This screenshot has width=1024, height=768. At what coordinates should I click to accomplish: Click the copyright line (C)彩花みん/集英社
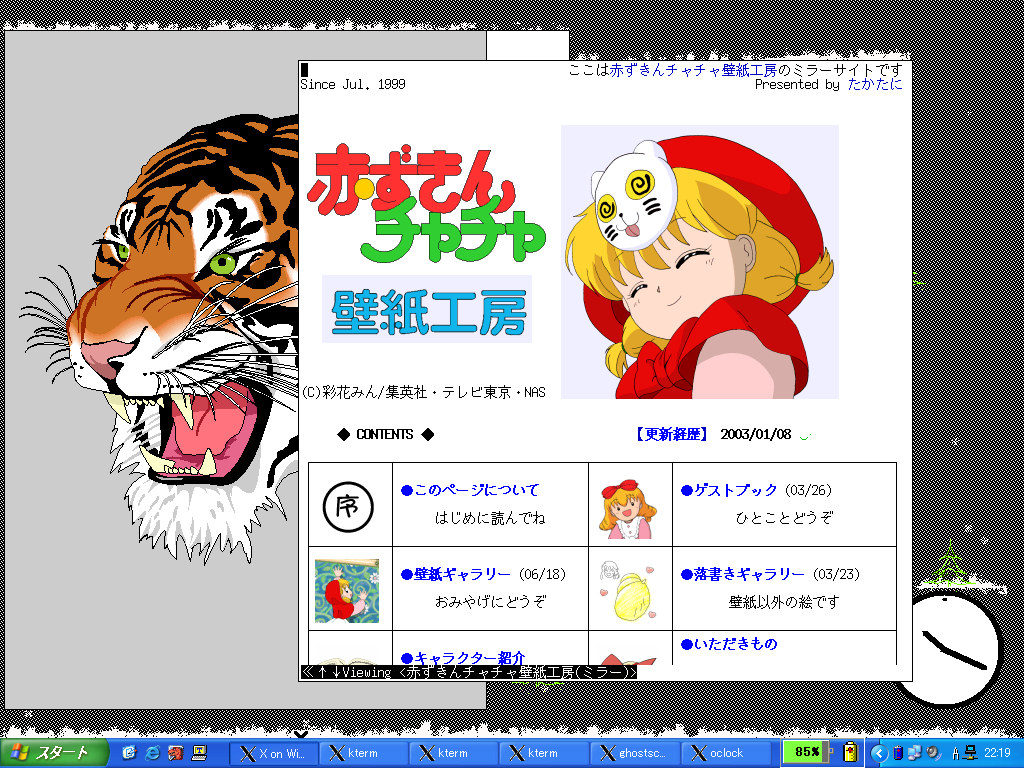pyautogui.click(x=423, y=392)
